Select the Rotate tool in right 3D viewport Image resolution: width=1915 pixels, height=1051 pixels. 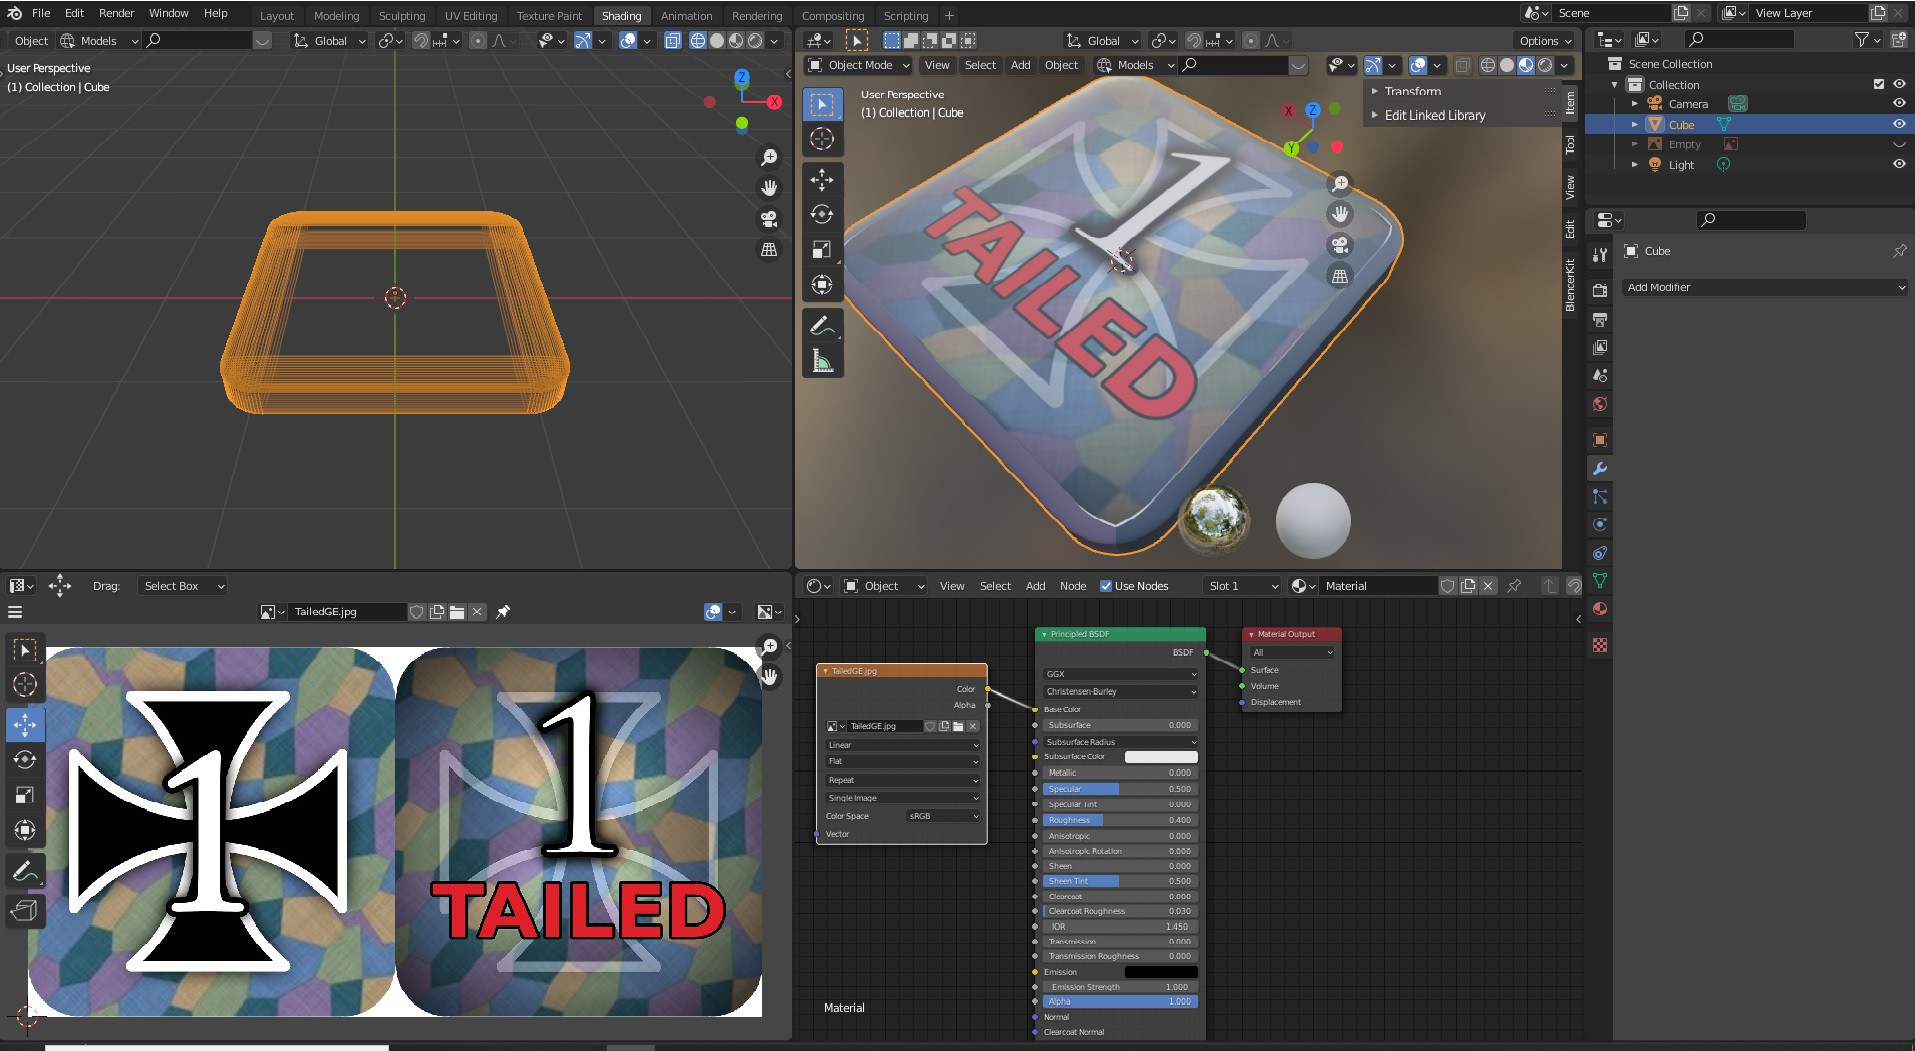coord(822,214)
